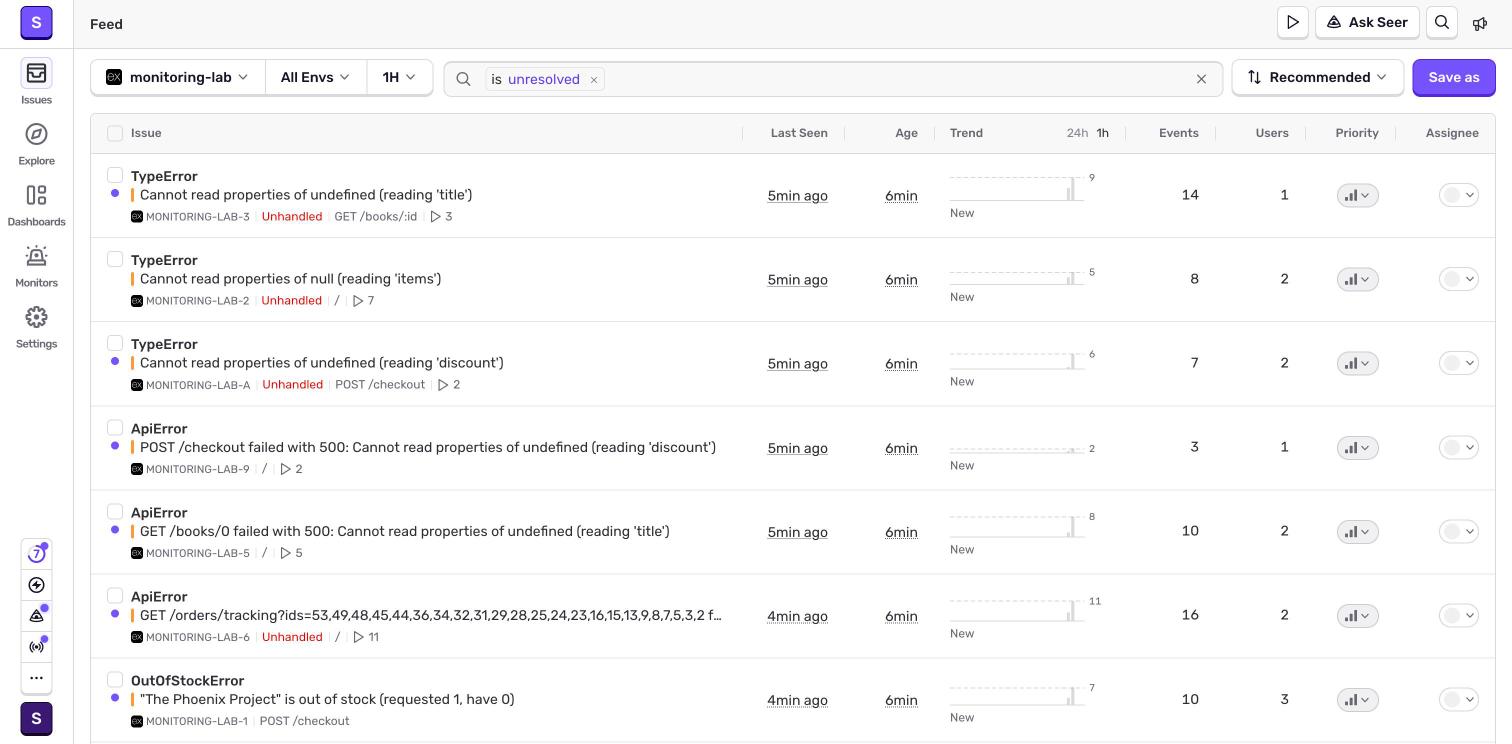This screenshot has height=744, width=1512.
Task: Click the Users column header
Action: [1272, 133]
